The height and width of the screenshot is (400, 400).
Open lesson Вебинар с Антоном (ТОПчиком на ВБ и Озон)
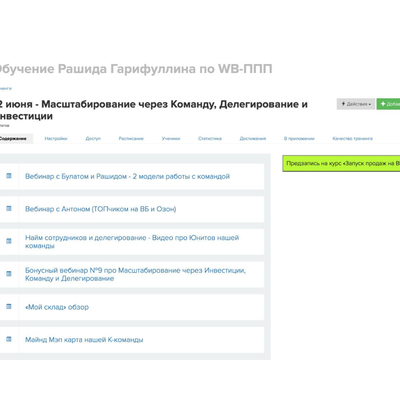(101, 209)
